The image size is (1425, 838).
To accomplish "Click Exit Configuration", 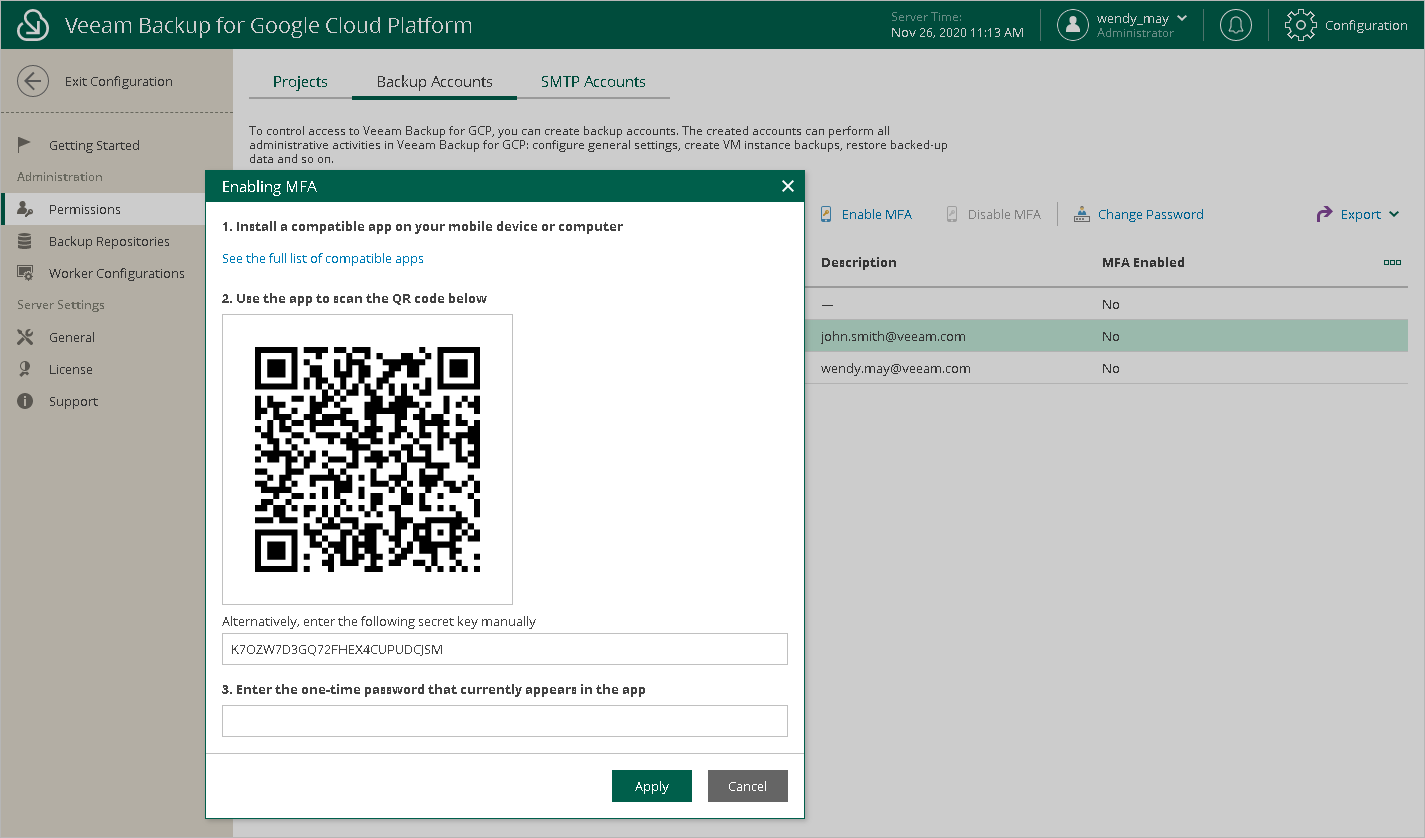I will pos(118,81).
